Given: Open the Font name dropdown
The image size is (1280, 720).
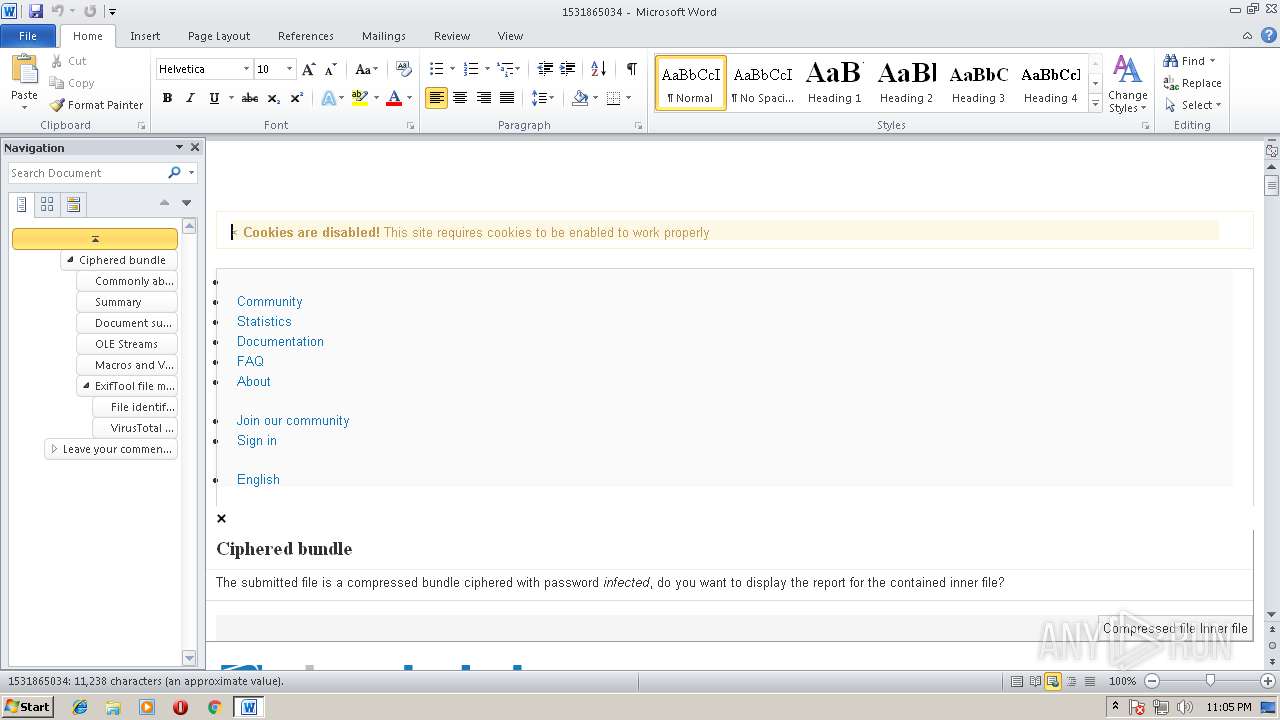Looking at the screenshot, I should tap(246, 69).
